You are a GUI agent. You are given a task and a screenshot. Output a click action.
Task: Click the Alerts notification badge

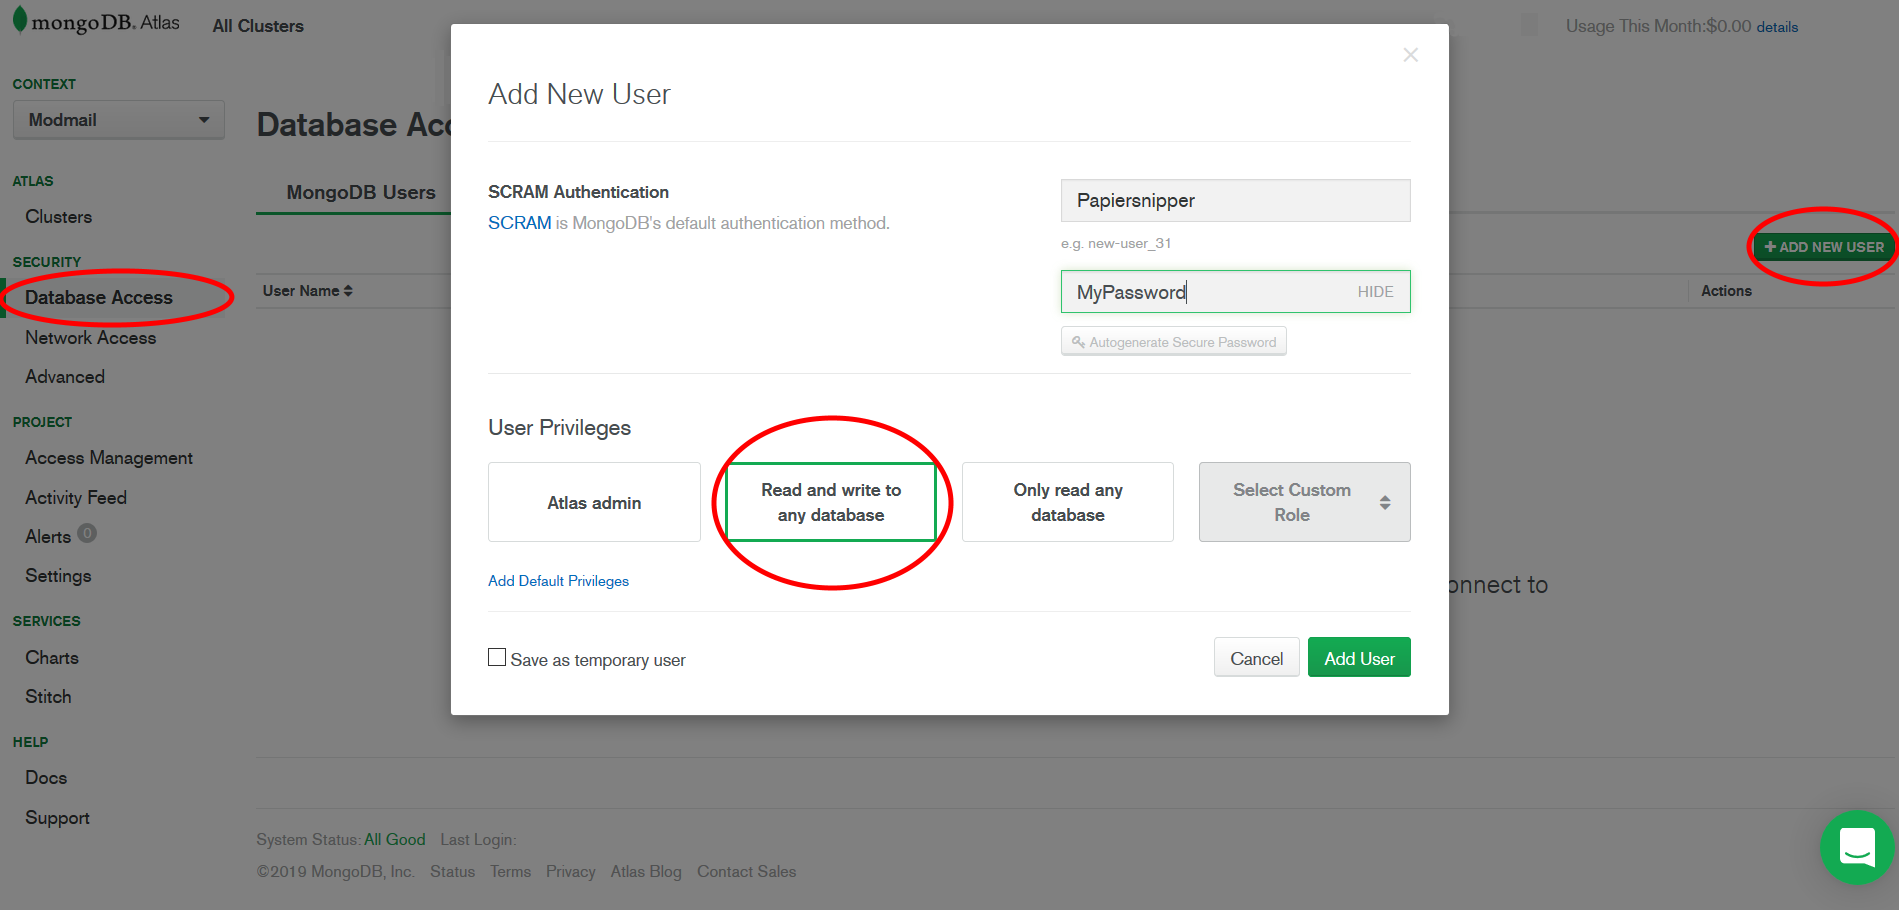87,533
